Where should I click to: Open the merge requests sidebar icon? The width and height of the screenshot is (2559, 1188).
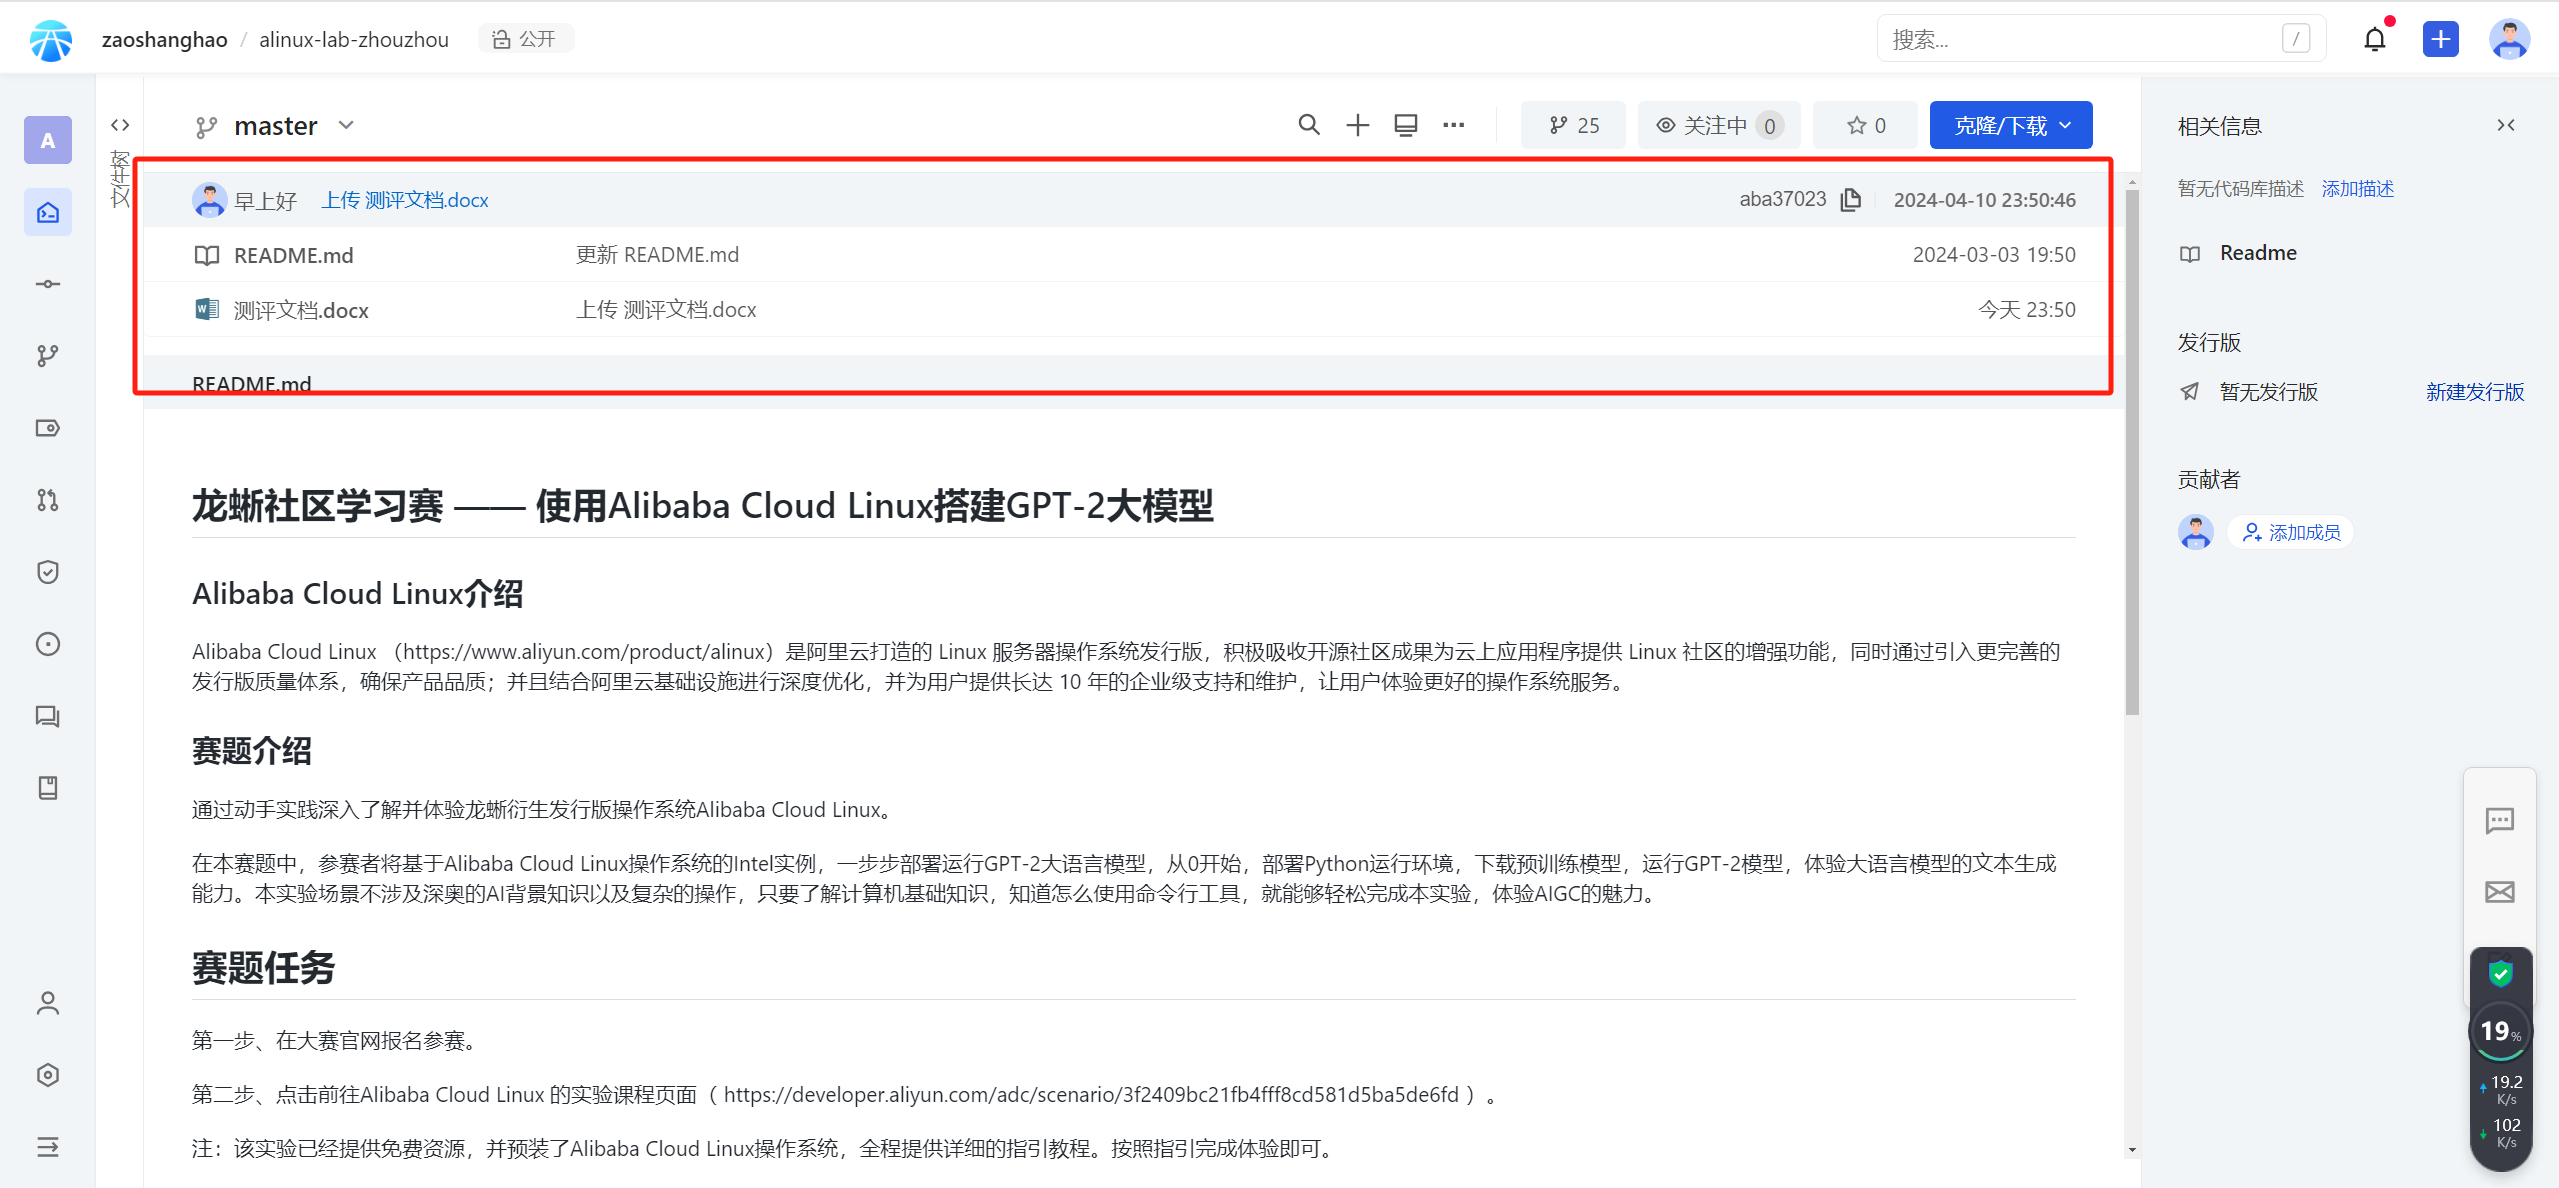(x=47, y=500)
